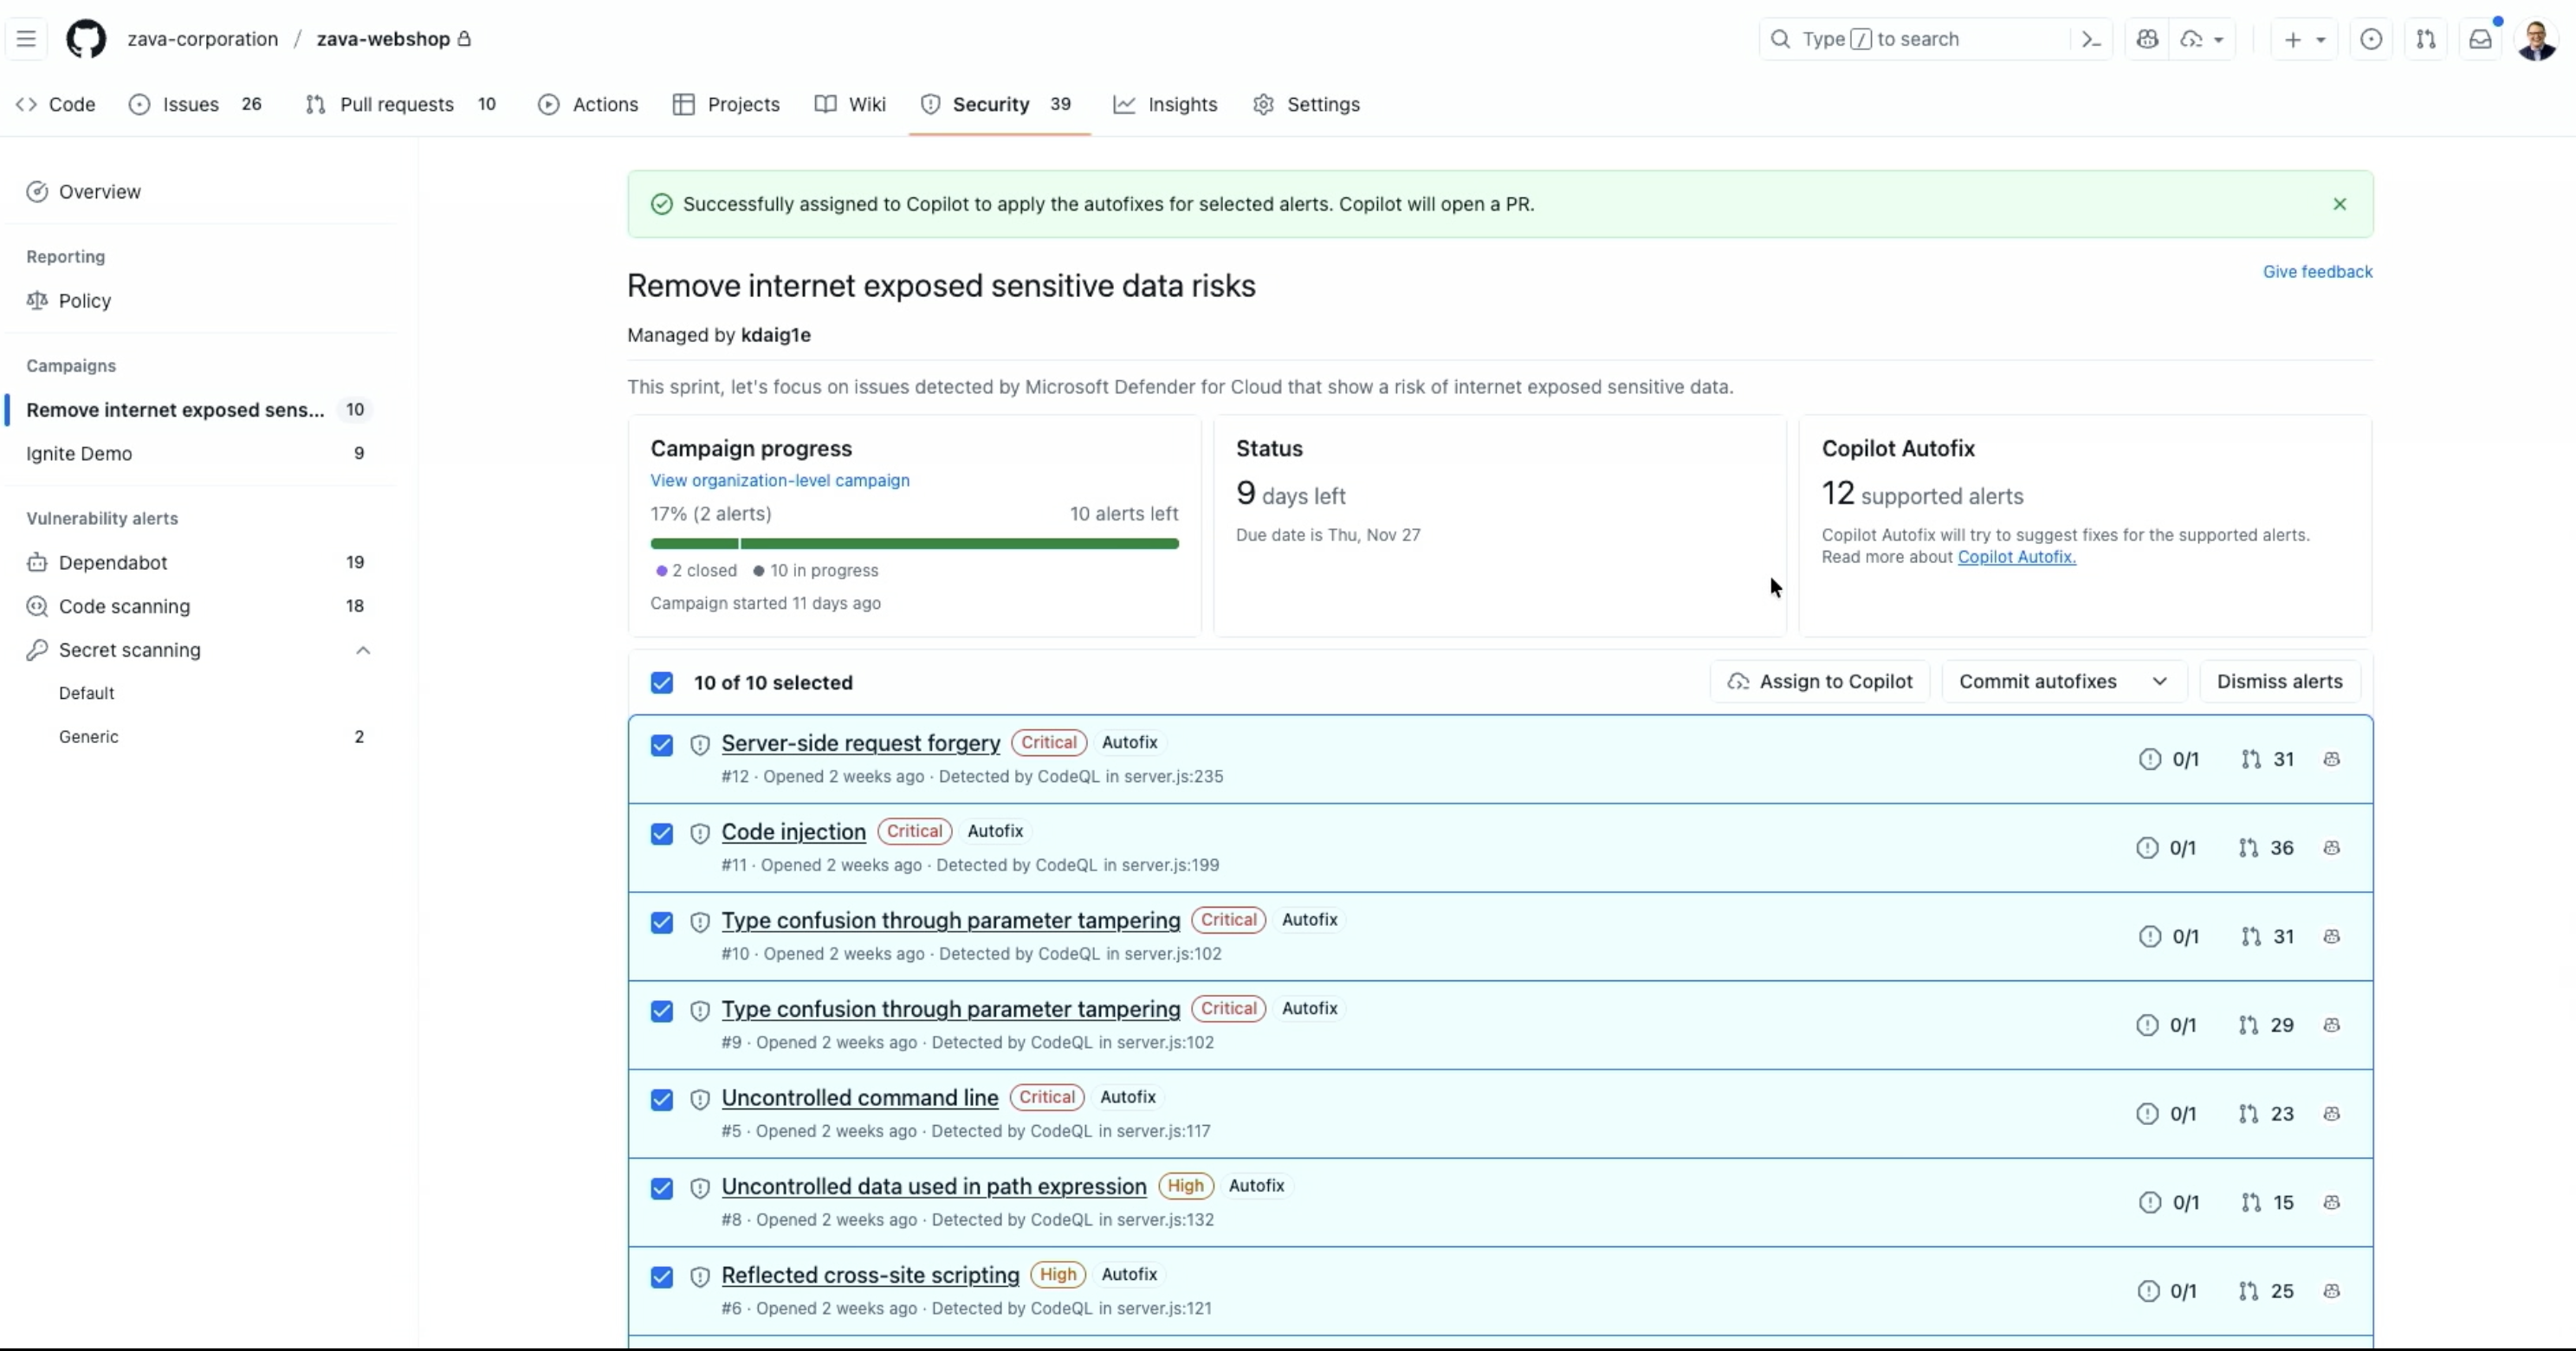2576x1351 pixels.
Task: Uncheck the Server-side request forgery alert
Action: pyautogui.click(x=662, y=745)
